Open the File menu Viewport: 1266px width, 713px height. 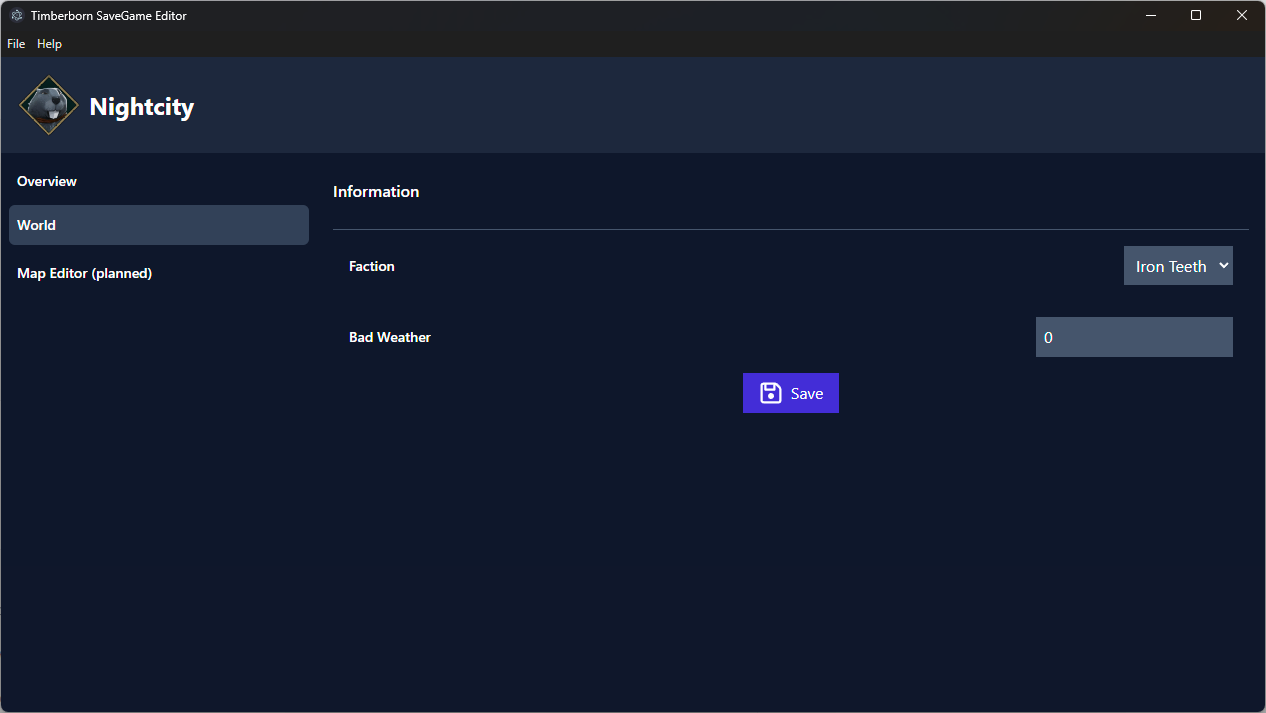16,44
